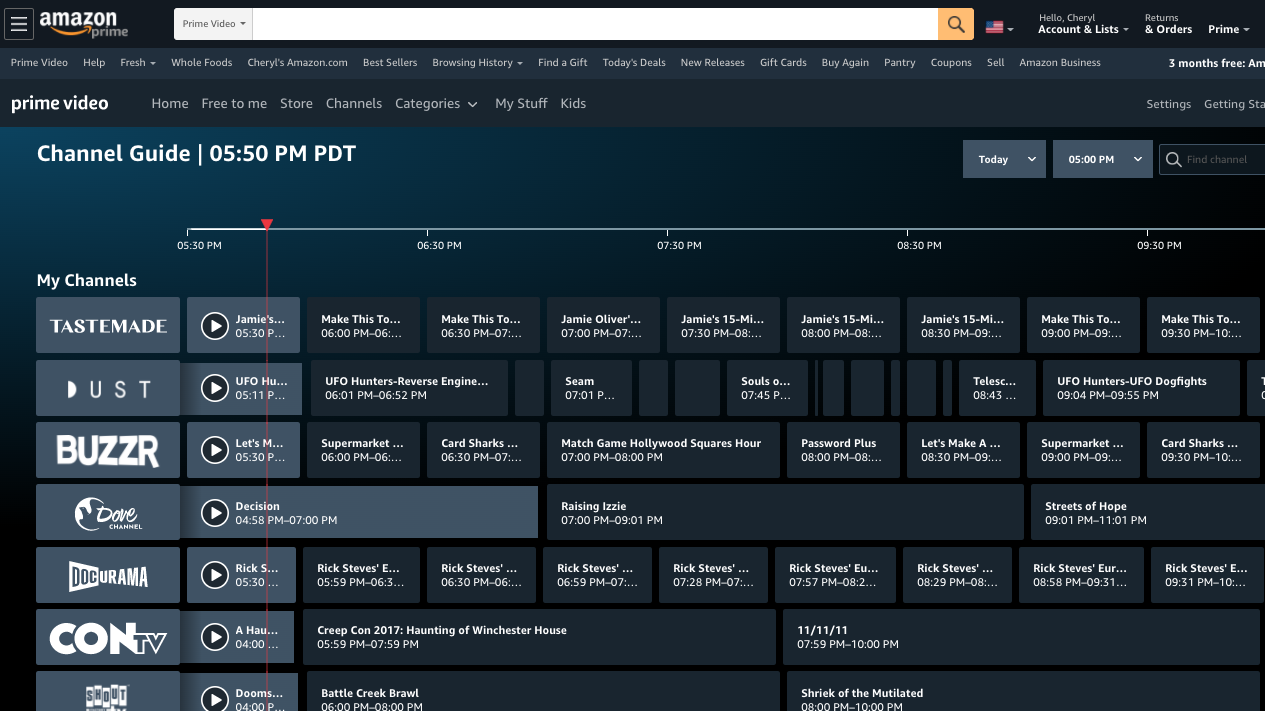Play Decision on Dove Channel
This screenshot has width=1265, height=711.
pos(215,513)
